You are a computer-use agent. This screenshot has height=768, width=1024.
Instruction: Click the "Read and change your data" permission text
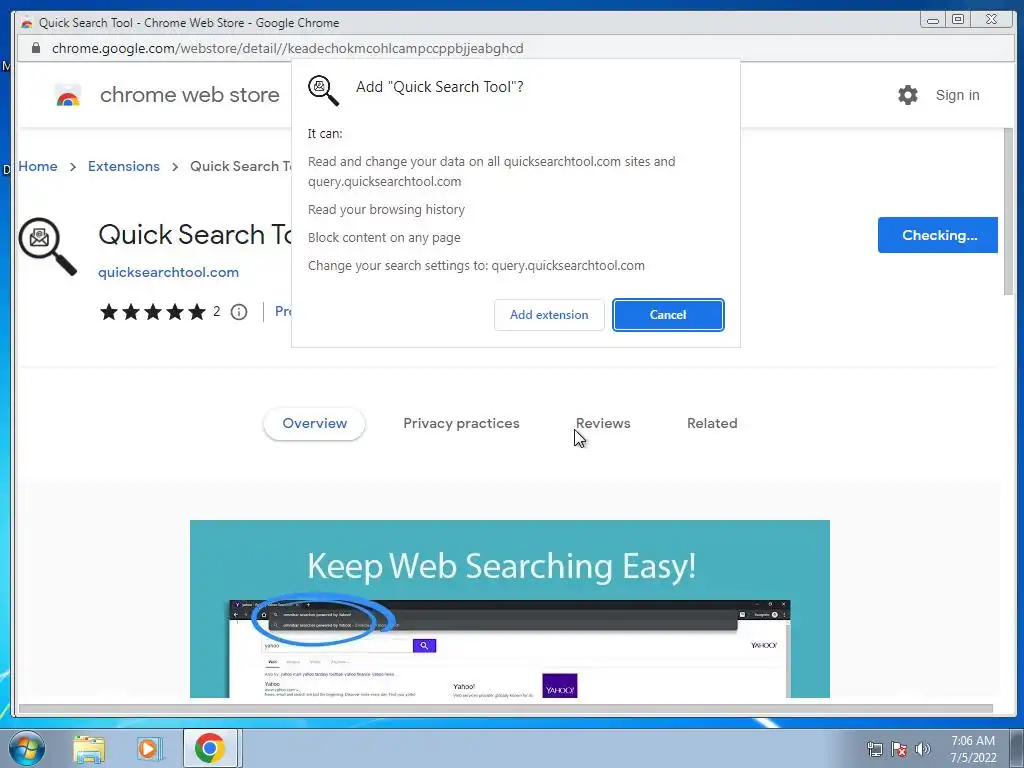492,171
